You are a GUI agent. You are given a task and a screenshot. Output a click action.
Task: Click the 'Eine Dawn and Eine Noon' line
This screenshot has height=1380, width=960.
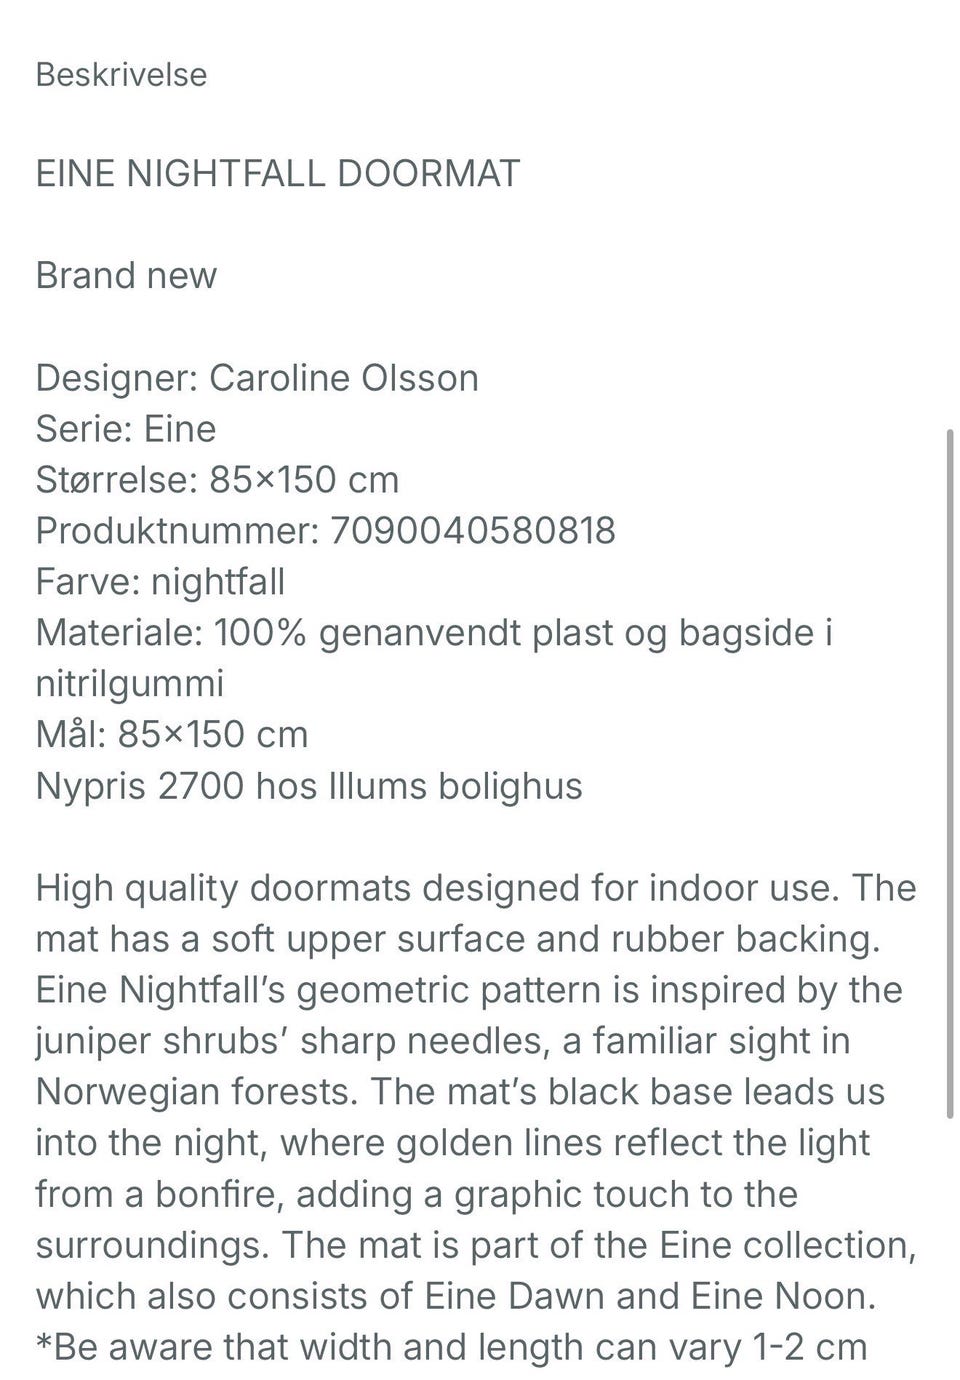[456, 1296]
